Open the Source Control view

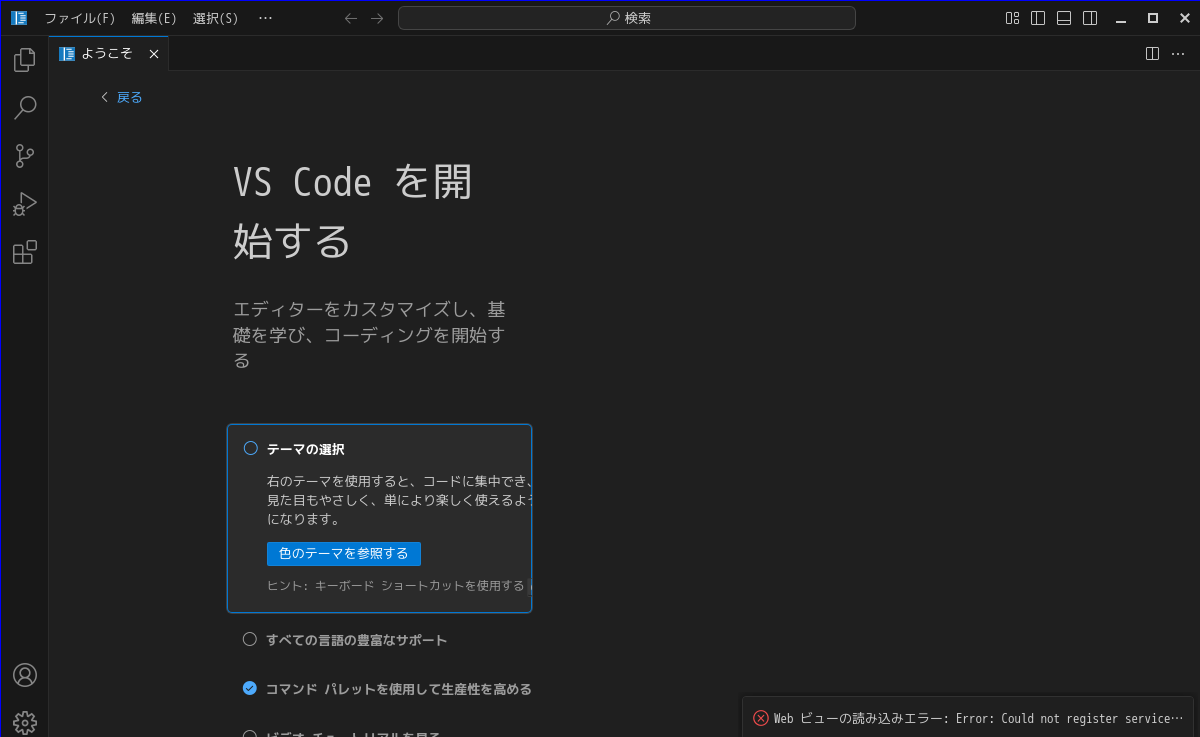24,156
